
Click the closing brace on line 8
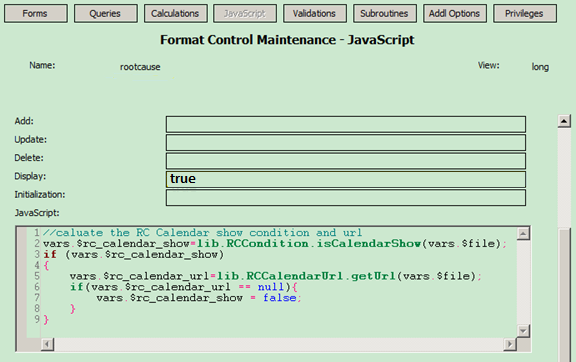[73, 309]
